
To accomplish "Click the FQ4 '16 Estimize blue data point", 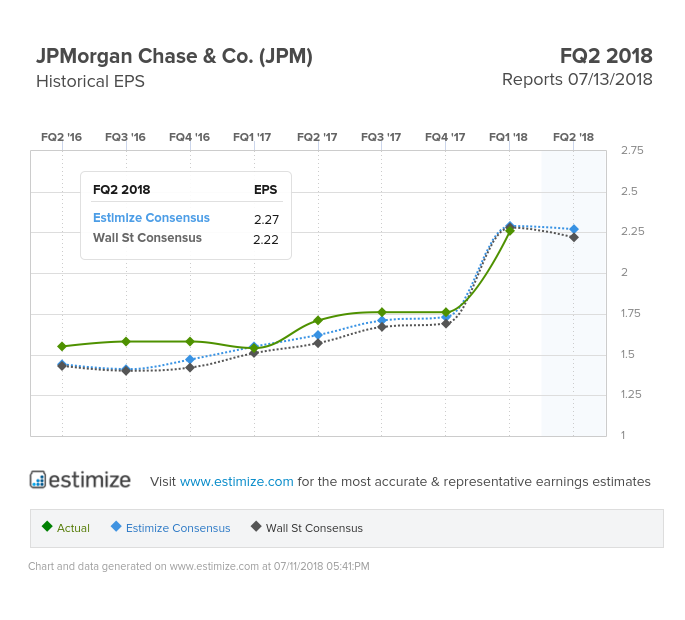I will (190, 360).
